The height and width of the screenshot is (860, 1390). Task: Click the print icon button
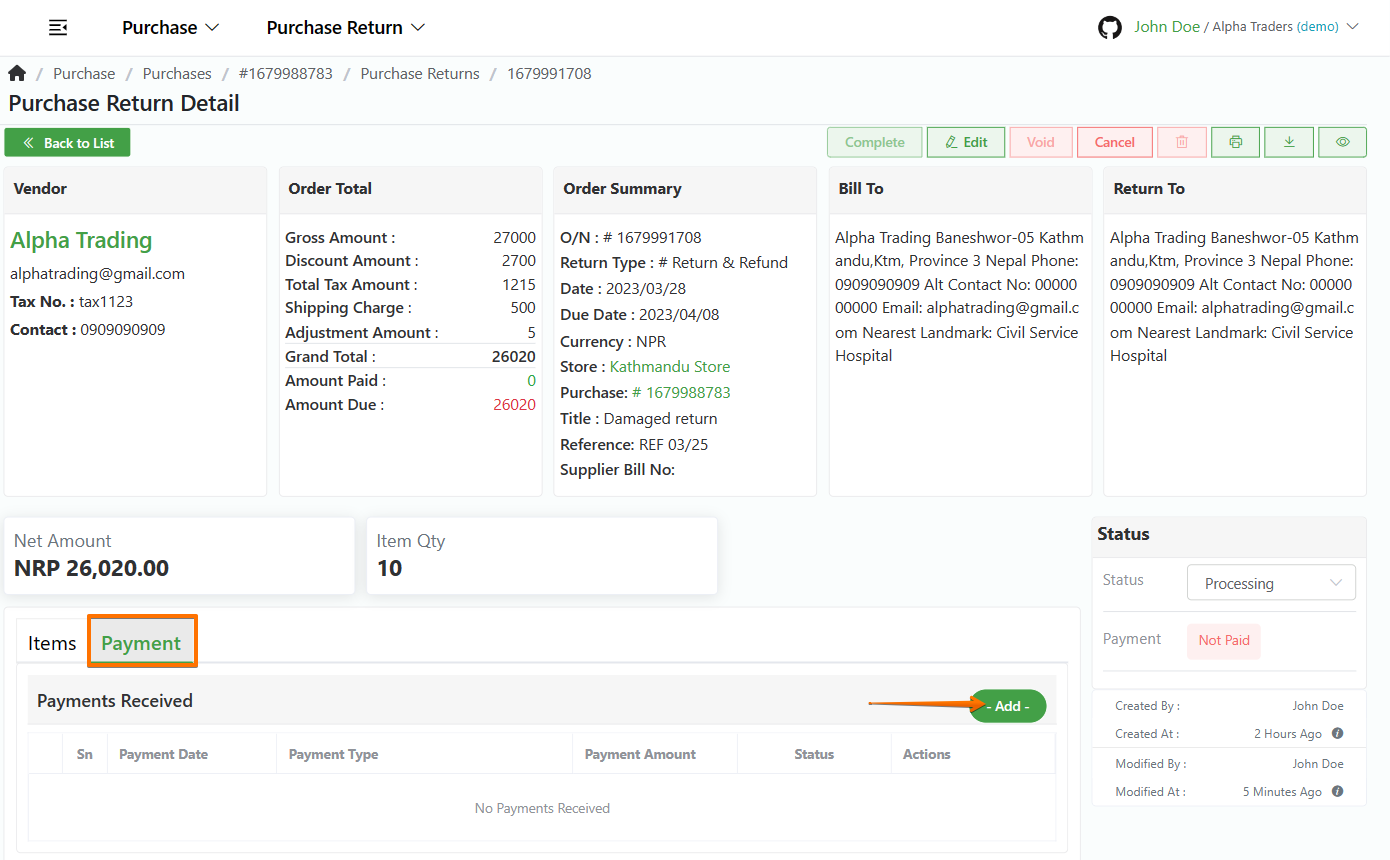1235,142
